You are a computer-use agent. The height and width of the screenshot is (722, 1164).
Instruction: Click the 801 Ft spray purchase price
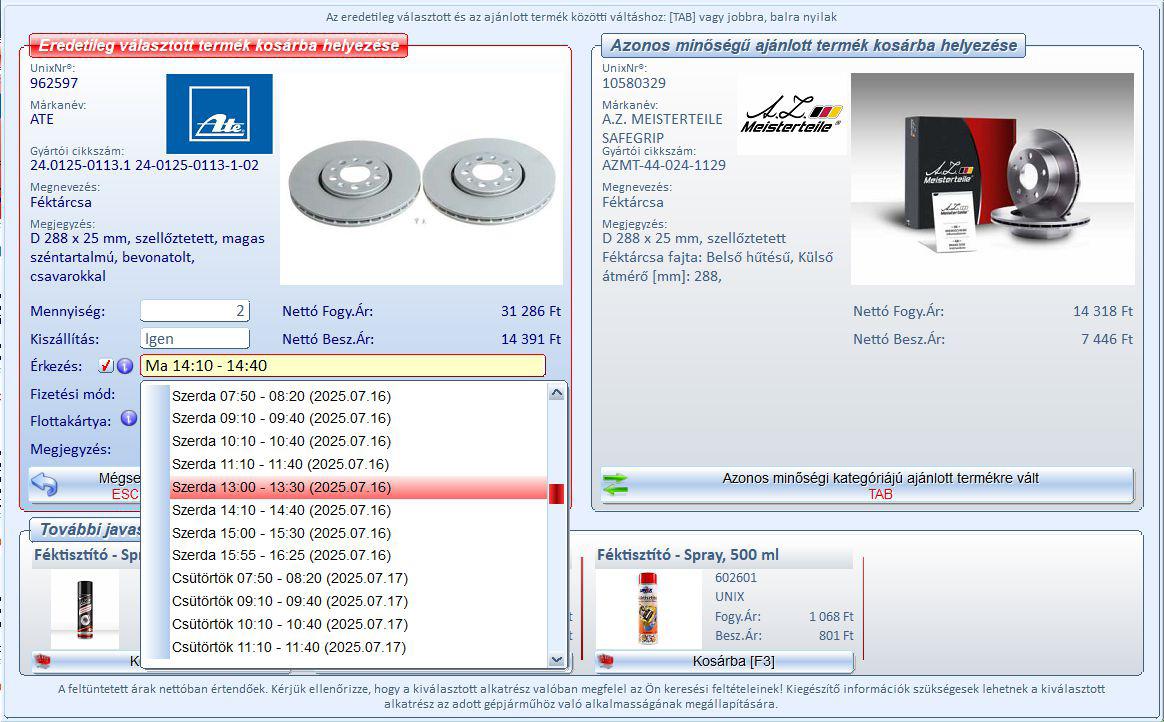[836, 636]
